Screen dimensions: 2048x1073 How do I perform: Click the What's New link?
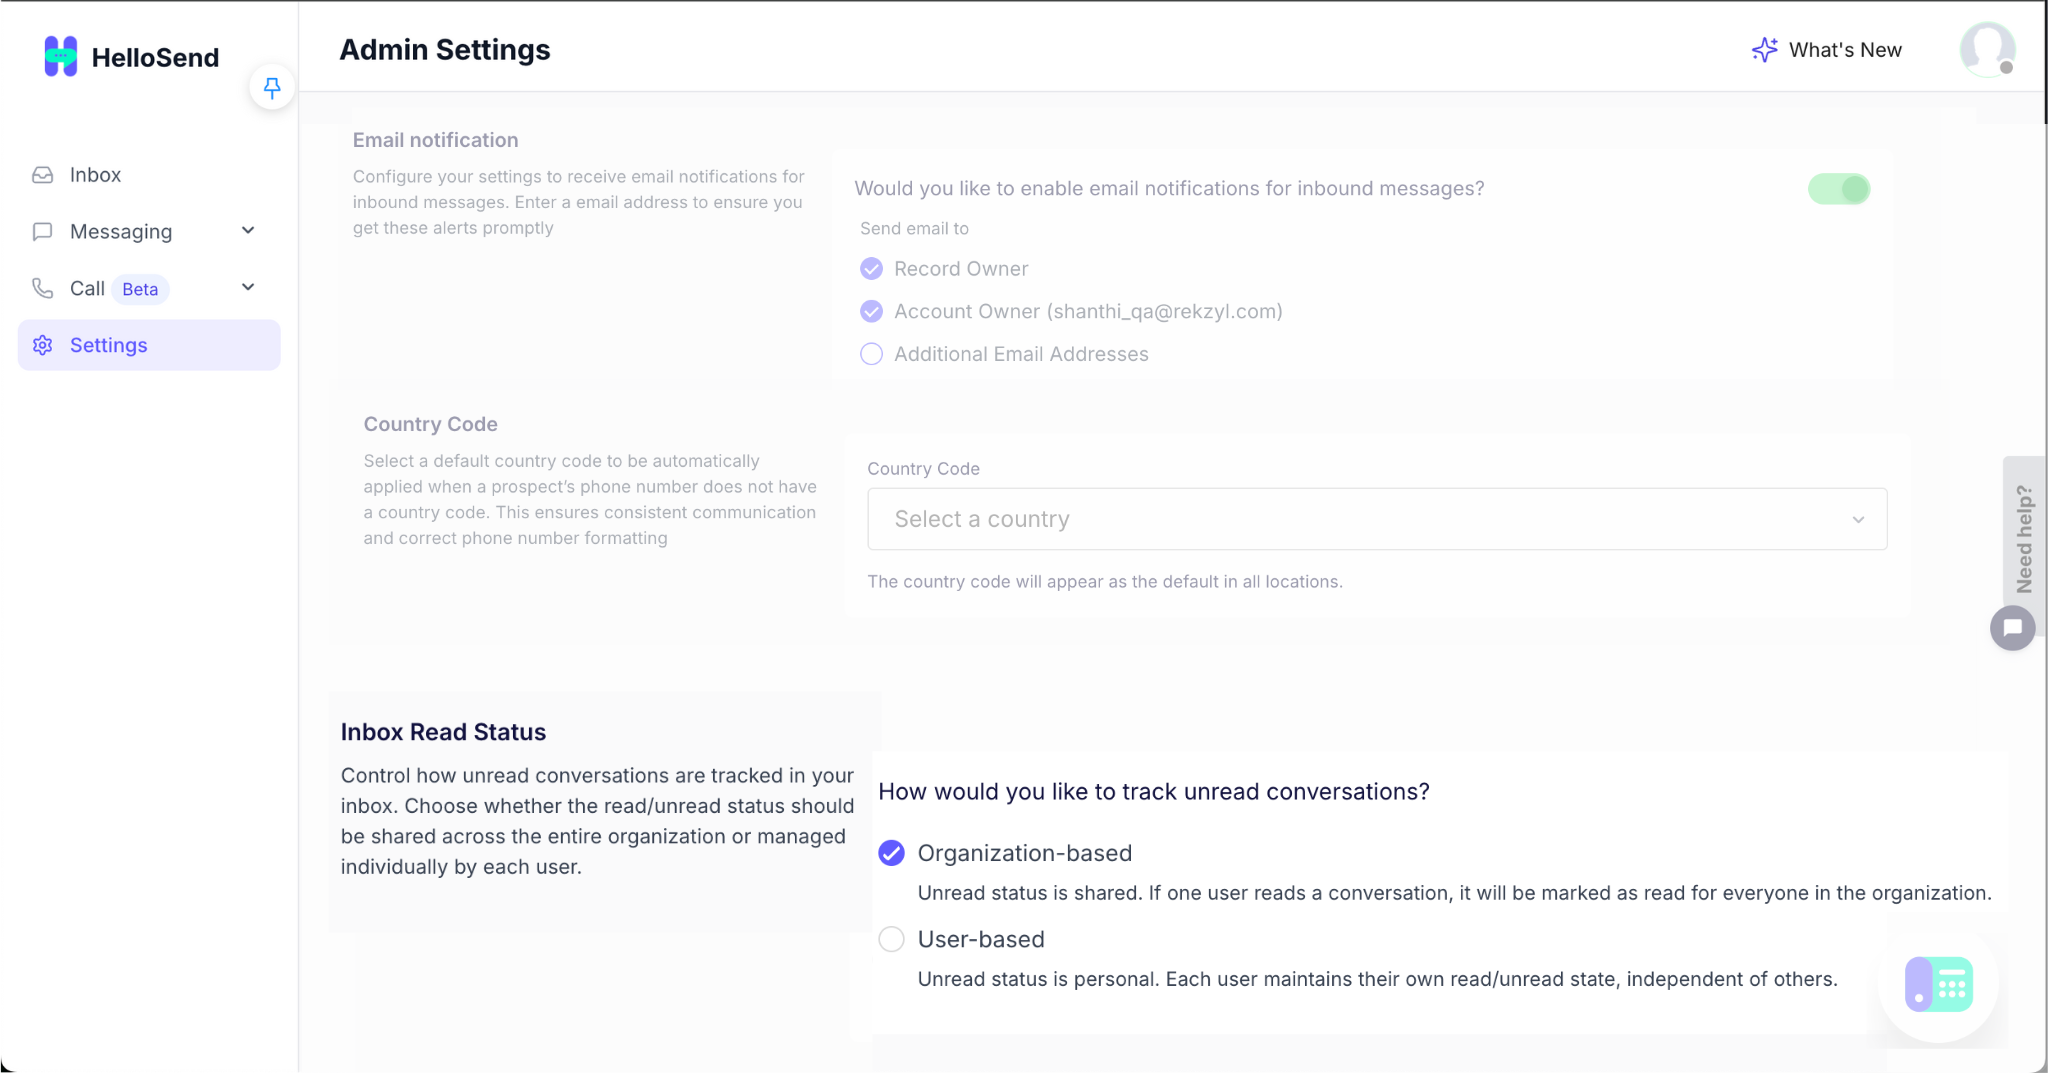click(1827, 50)
